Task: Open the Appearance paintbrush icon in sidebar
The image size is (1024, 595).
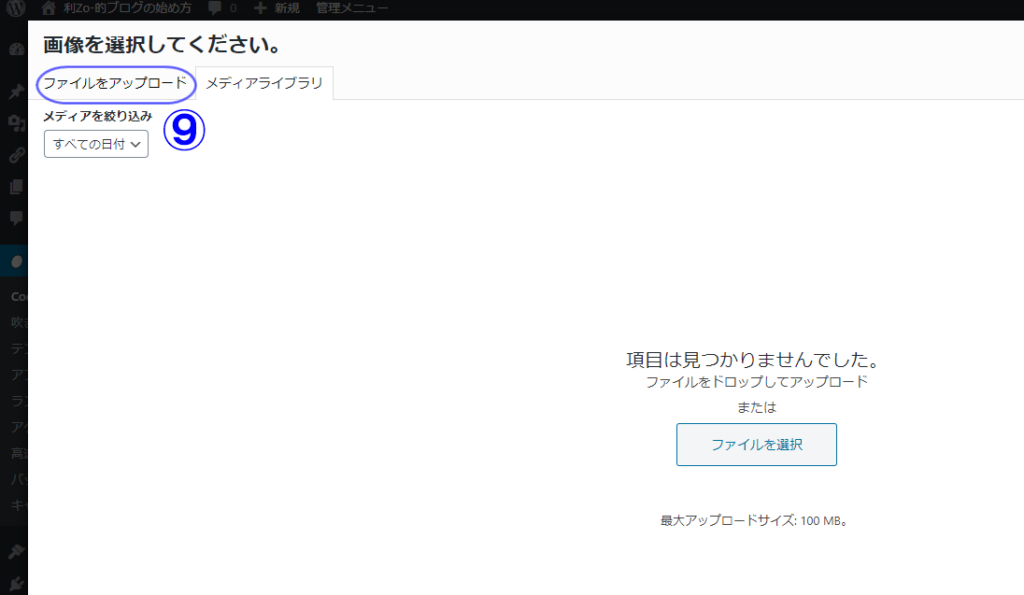Action: tap(16, 551)
